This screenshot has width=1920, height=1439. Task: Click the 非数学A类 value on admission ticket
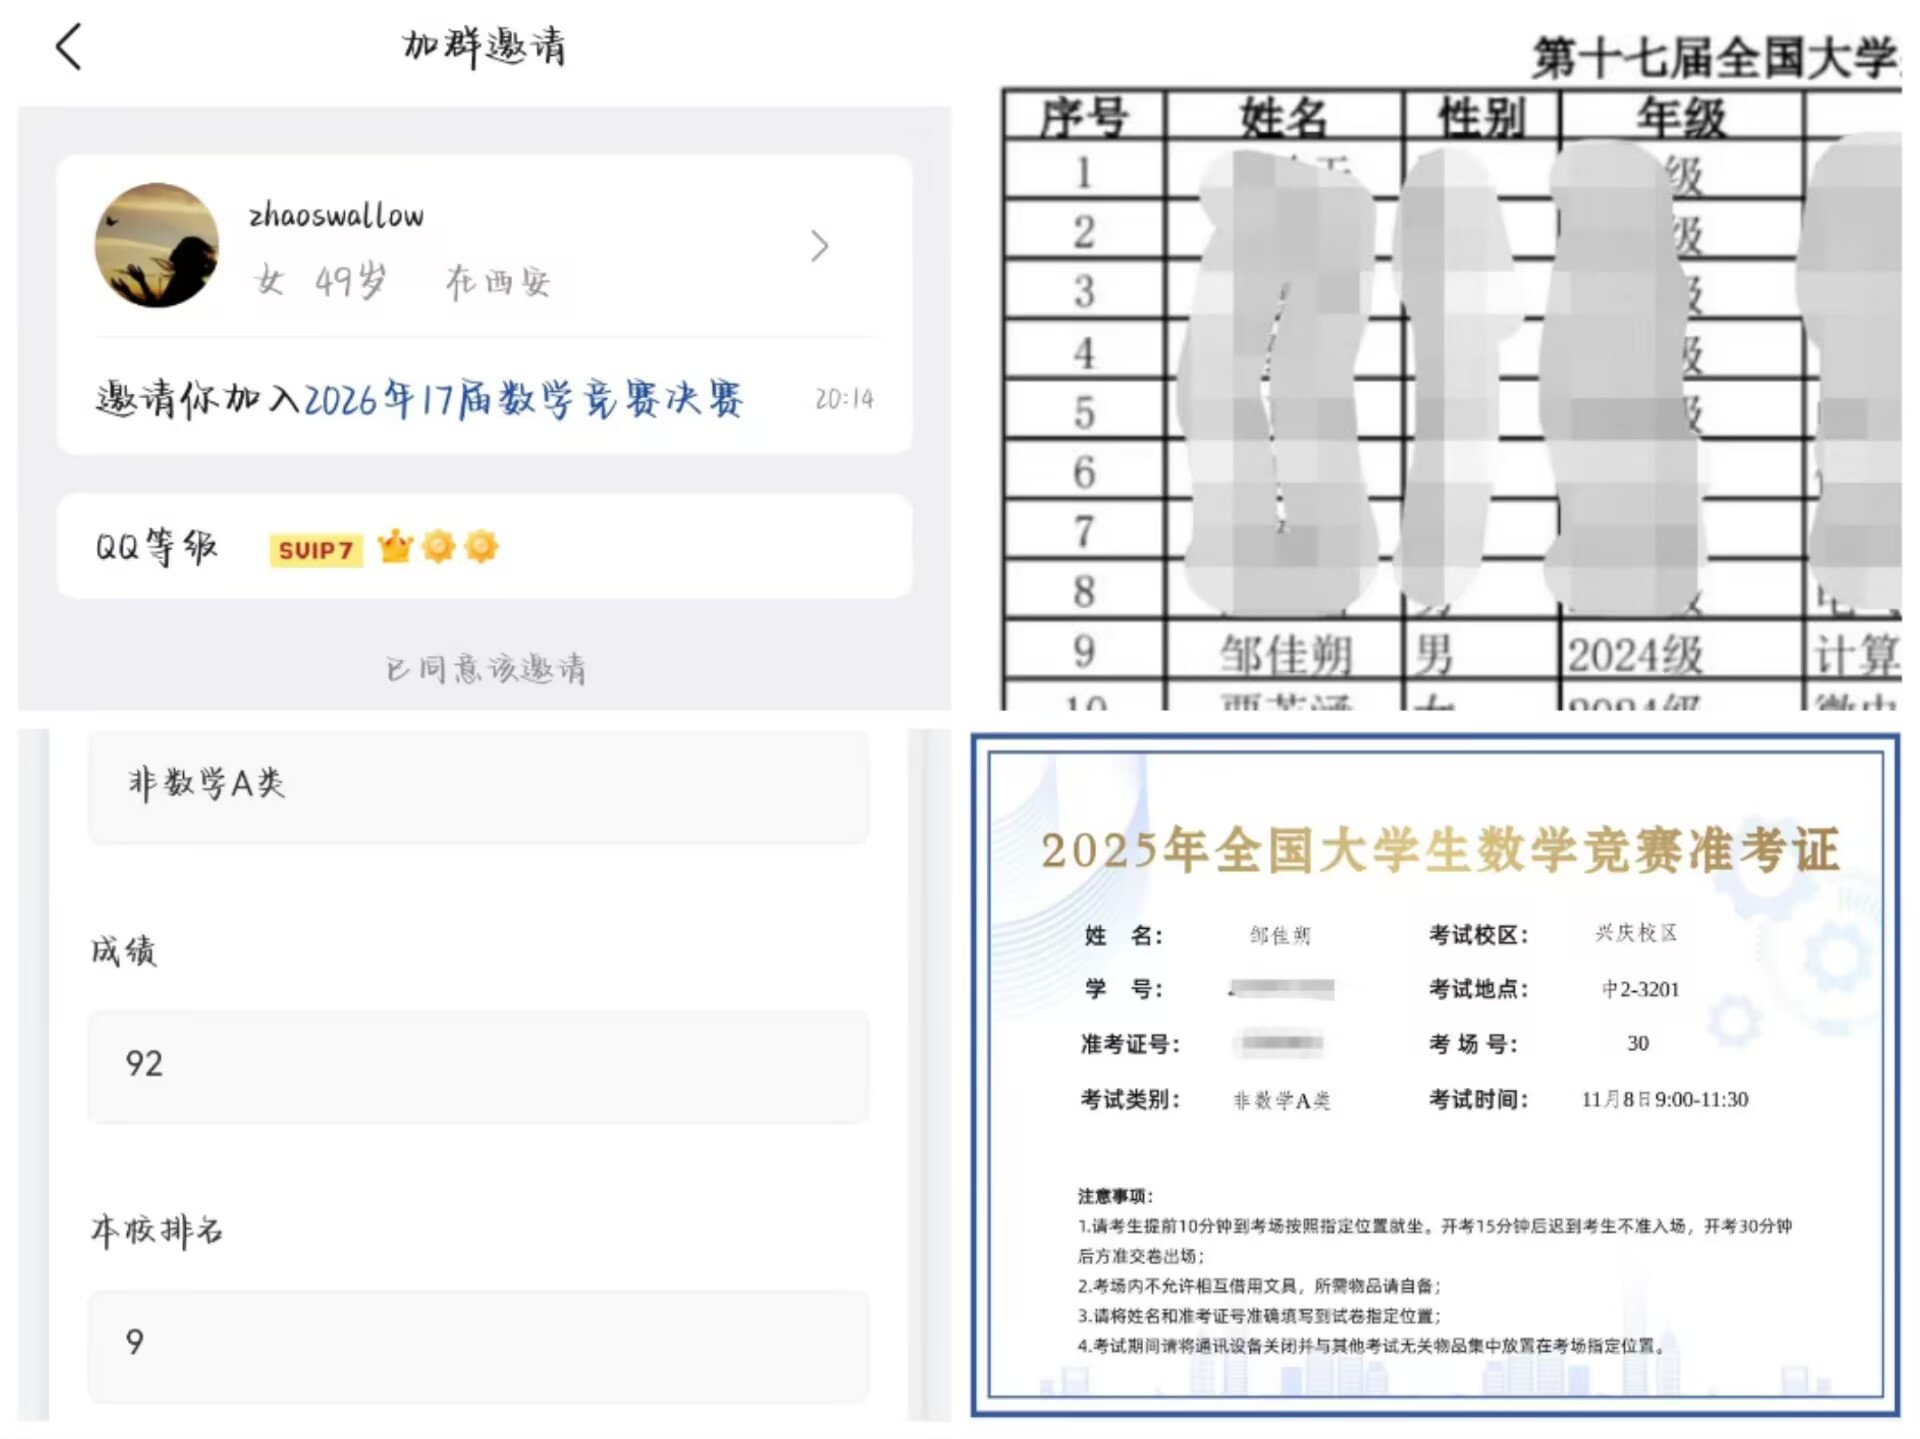(x=1282, y=1101)
